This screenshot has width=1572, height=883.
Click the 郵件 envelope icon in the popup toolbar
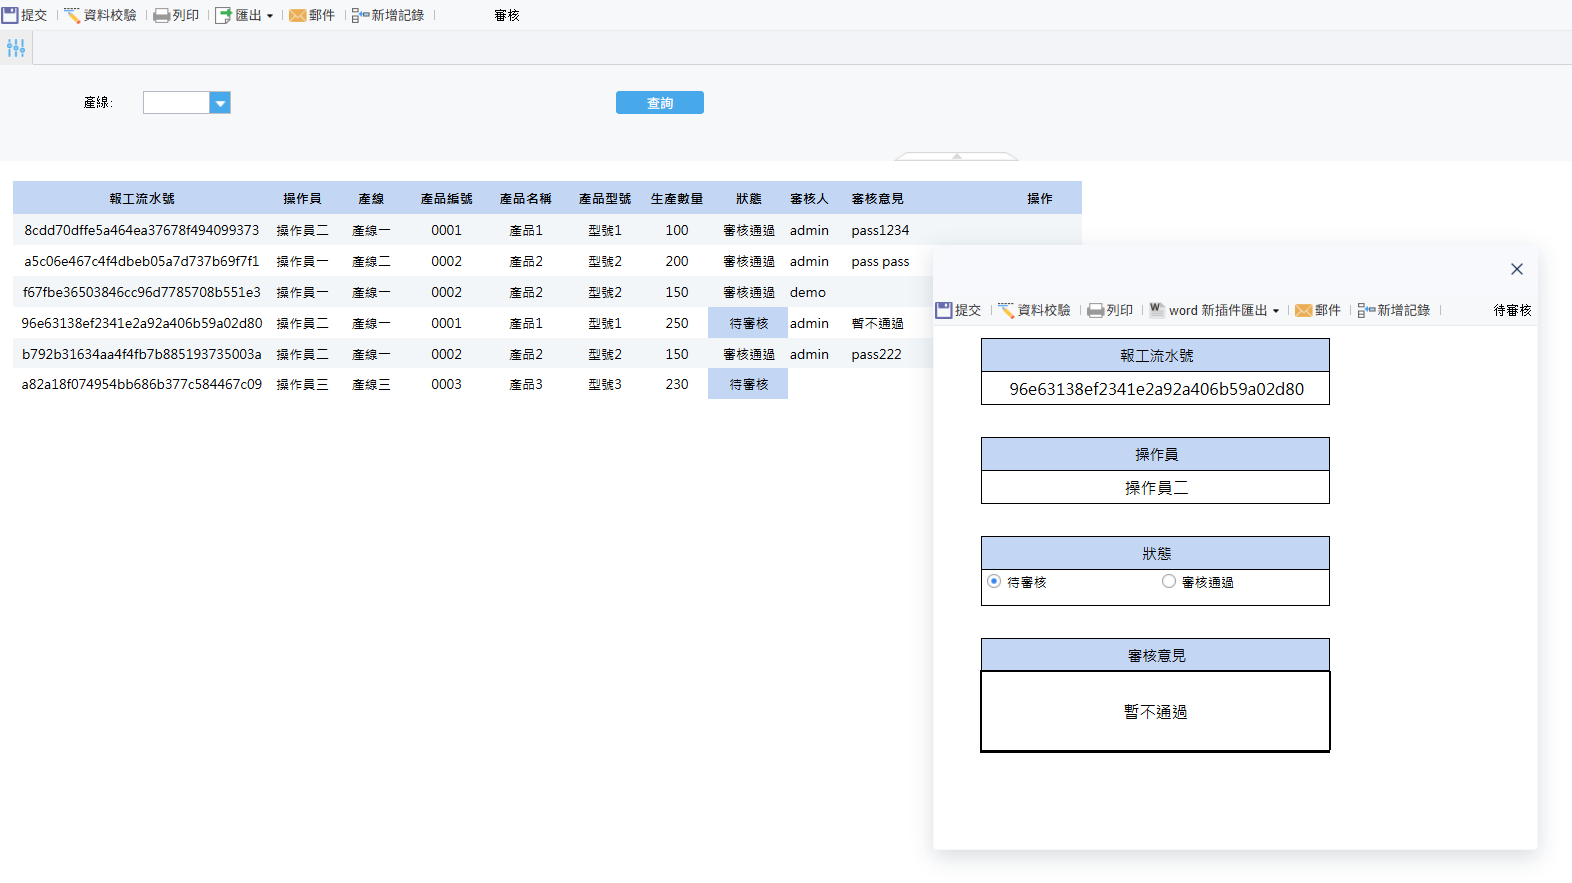(1303, 311)
